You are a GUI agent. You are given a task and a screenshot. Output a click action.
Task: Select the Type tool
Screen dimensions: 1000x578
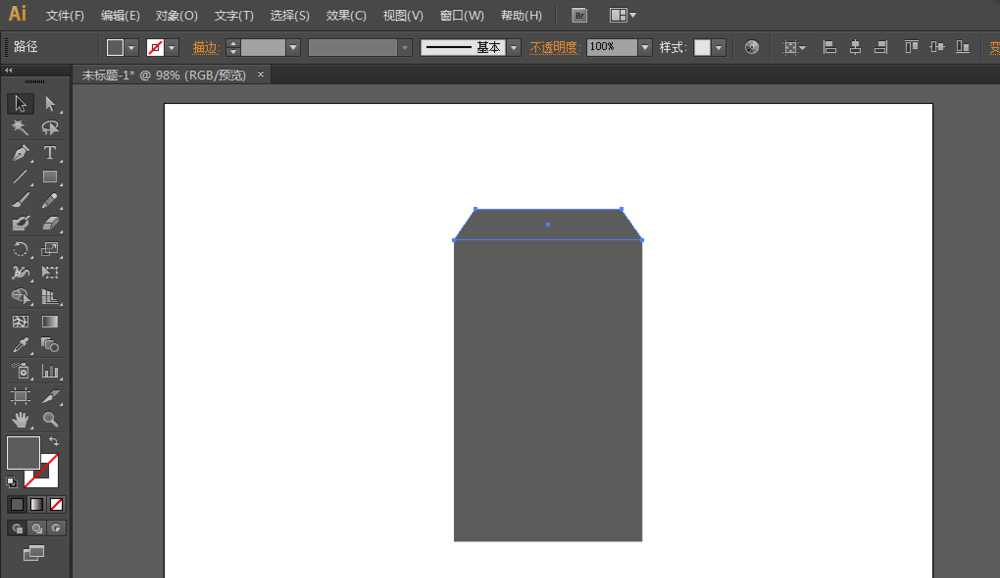(50, 152)
